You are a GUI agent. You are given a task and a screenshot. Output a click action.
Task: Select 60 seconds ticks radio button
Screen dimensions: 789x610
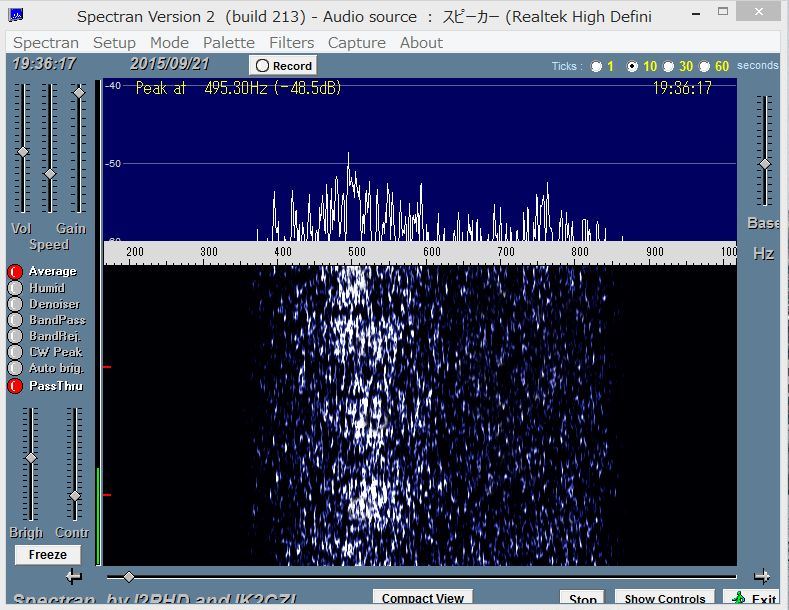pos(704,66)
